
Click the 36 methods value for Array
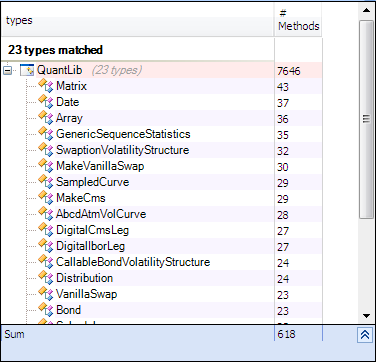coord(283,119)
